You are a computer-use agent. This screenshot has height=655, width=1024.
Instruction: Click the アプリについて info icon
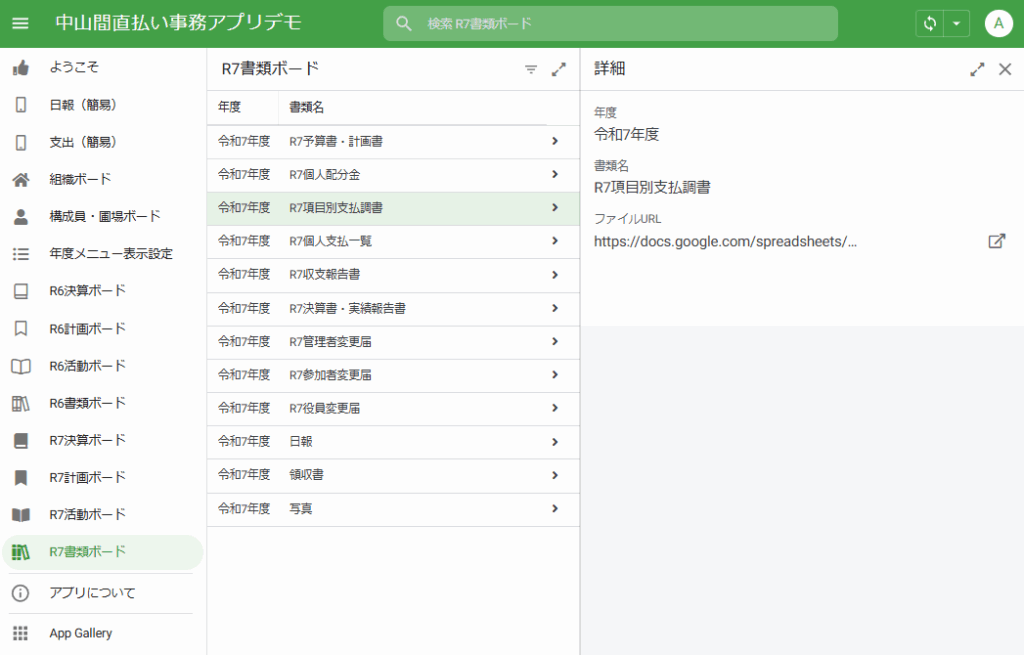(x=21, y=593)
